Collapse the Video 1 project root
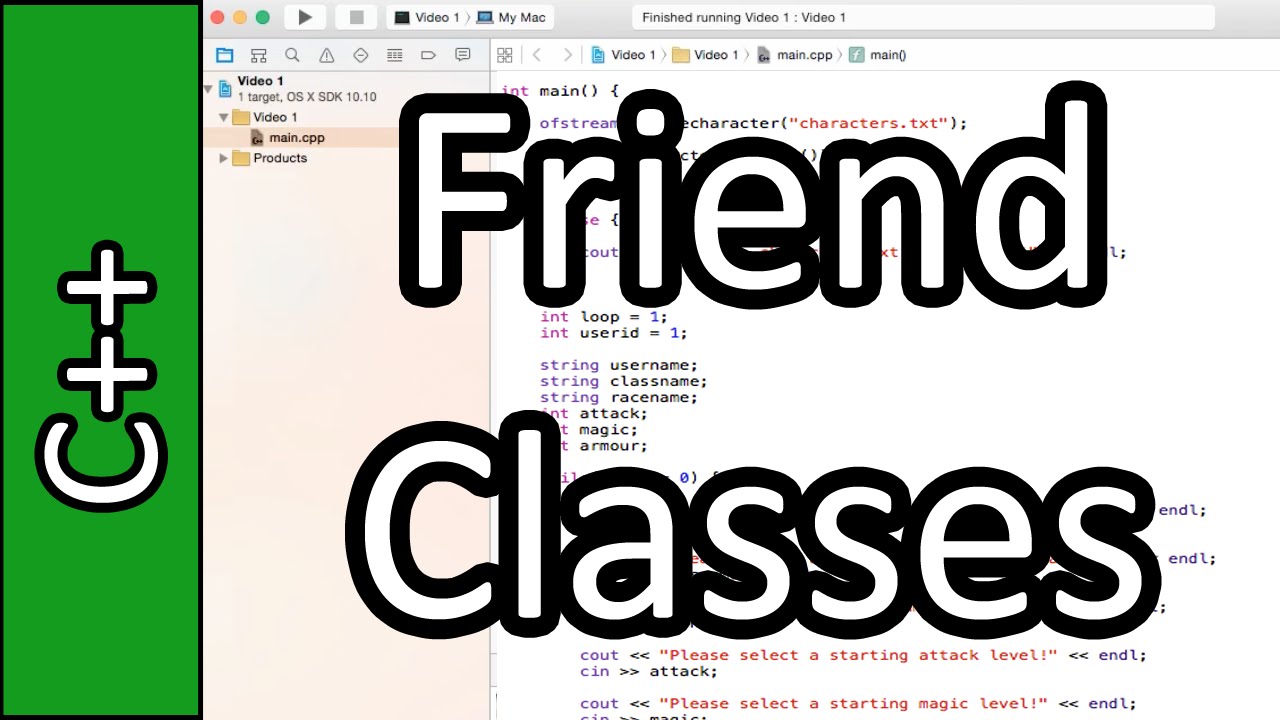 pos(208,88)
